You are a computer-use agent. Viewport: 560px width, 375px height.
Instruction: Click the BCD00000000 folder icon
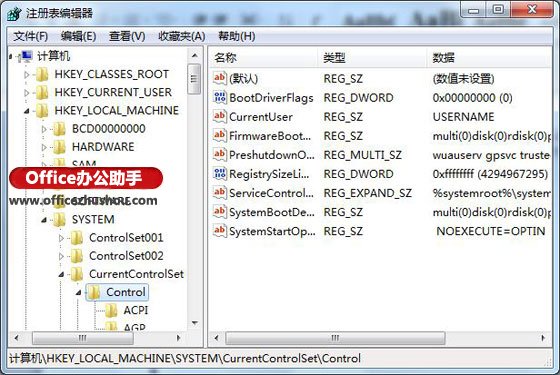tap(59, 129)
